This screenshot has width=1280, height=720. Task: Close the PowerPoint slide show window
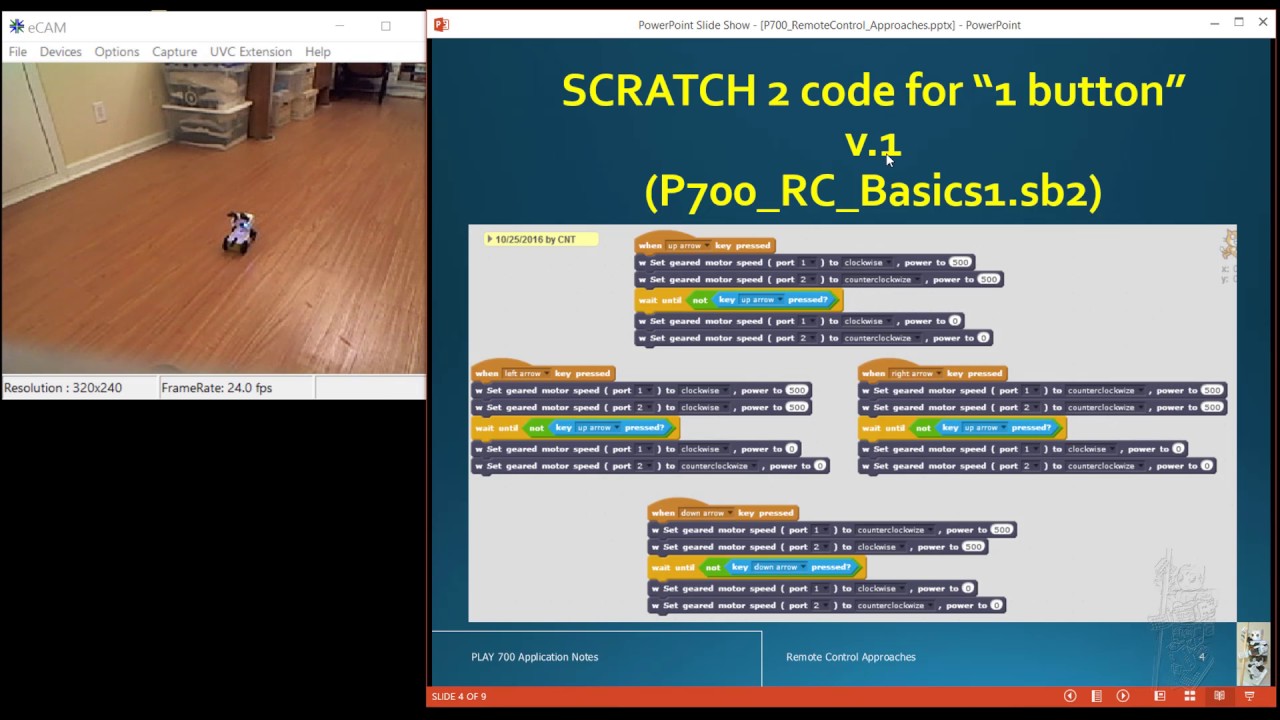(x=1263, y=23)
